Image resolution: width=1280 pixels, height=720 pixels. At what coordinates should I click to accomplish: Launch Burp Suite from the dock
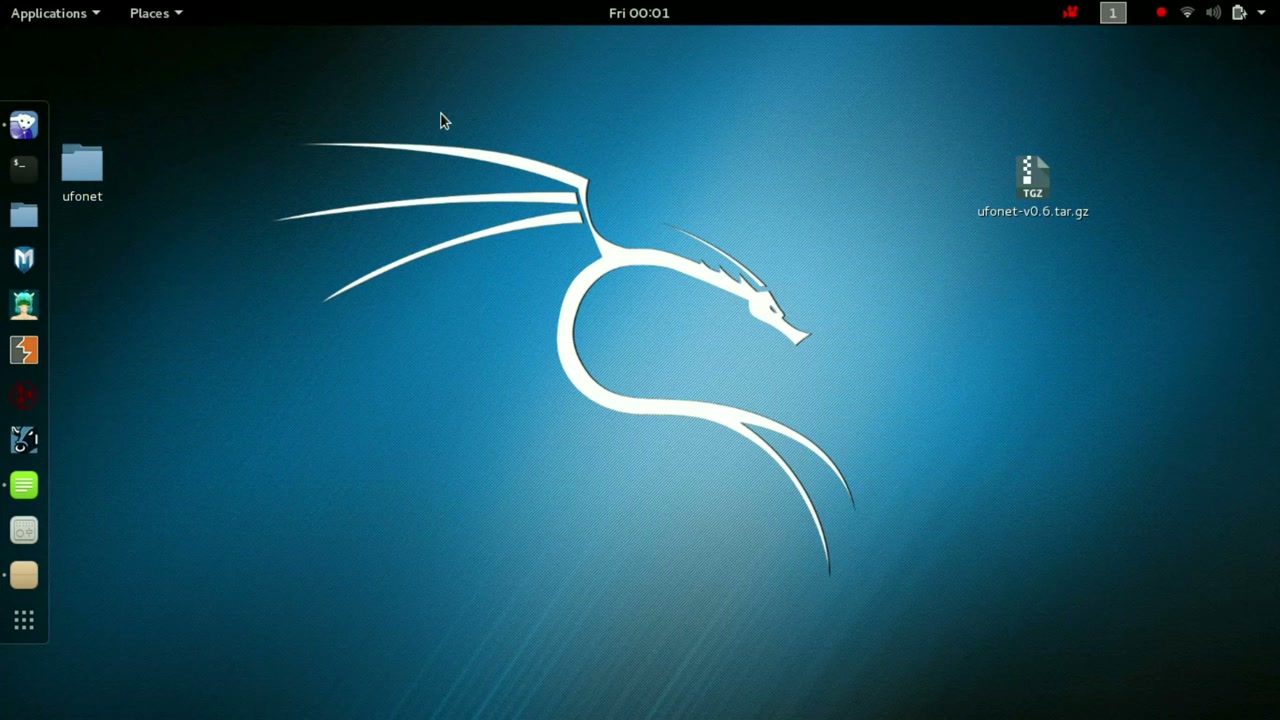tap(24, 350)
